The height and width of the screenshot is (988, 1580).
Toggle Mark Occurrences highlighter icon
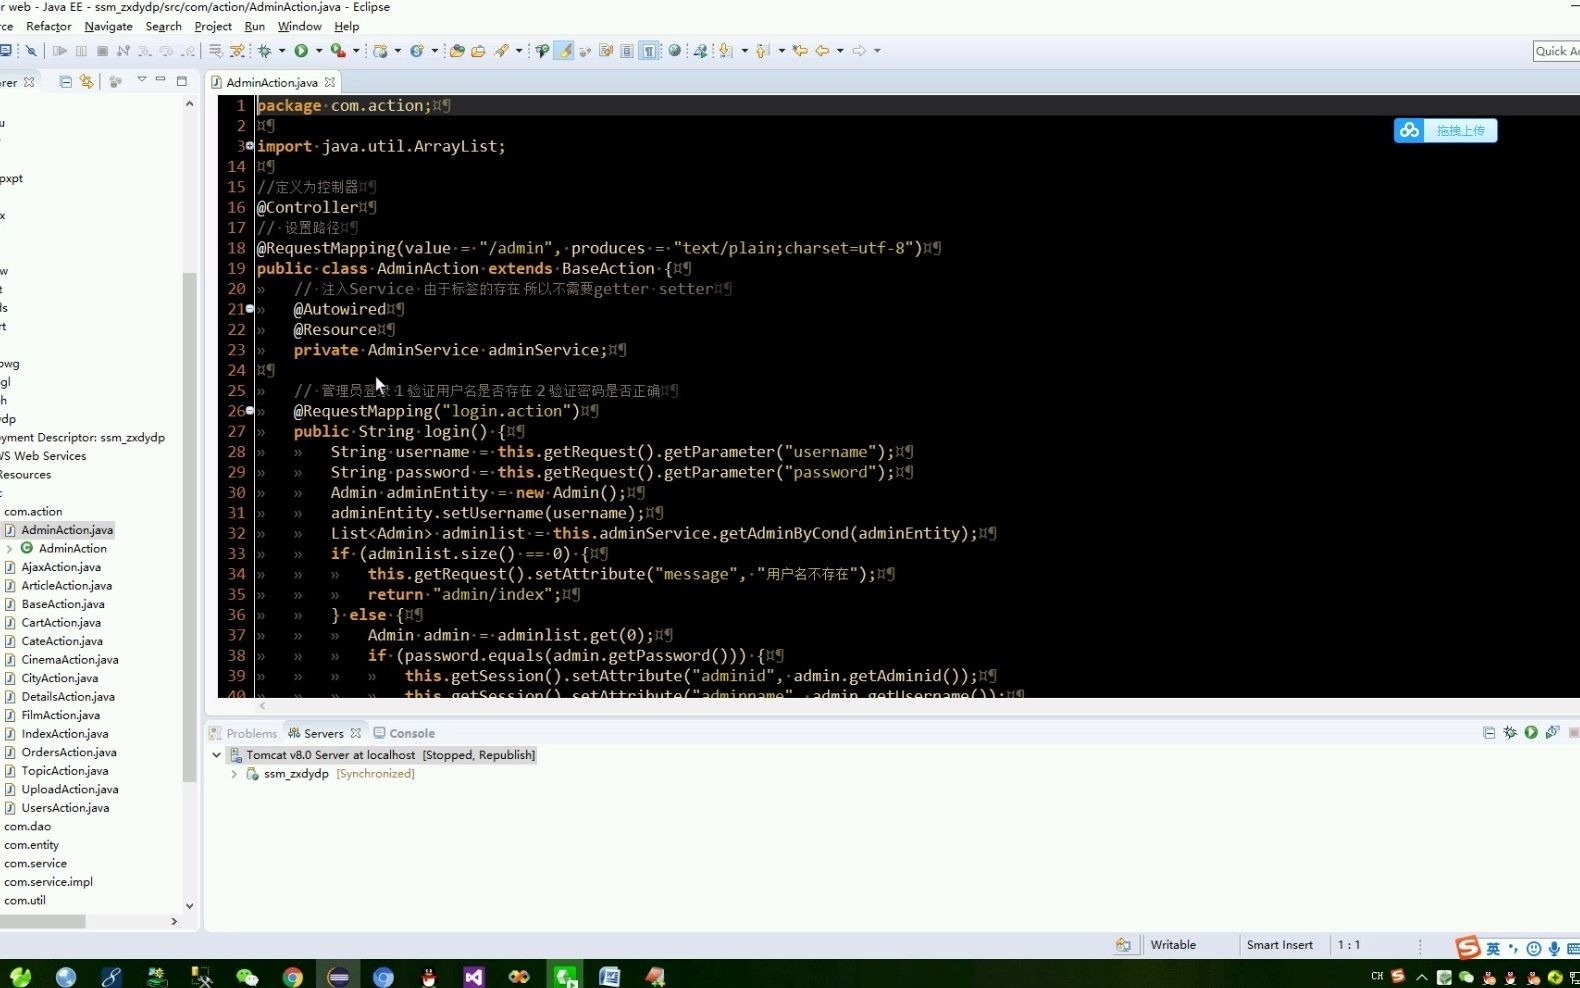(x=564, y=50)
